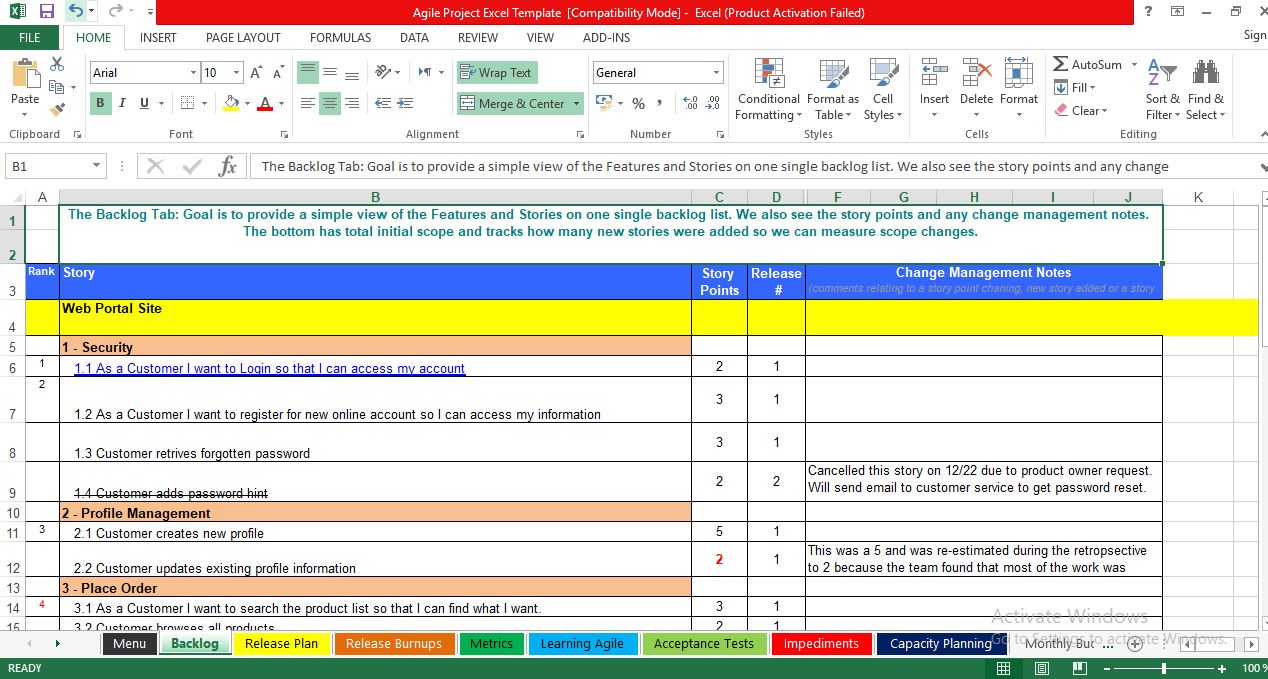Click the Center alignment icon

pos(330,103)
